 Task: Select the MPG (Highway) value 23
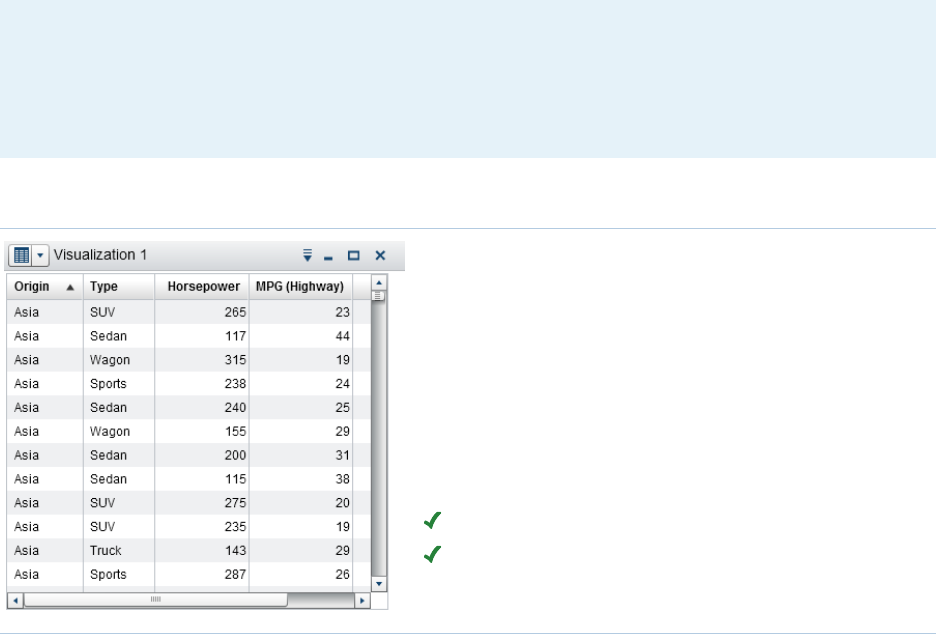click(343, 312)
